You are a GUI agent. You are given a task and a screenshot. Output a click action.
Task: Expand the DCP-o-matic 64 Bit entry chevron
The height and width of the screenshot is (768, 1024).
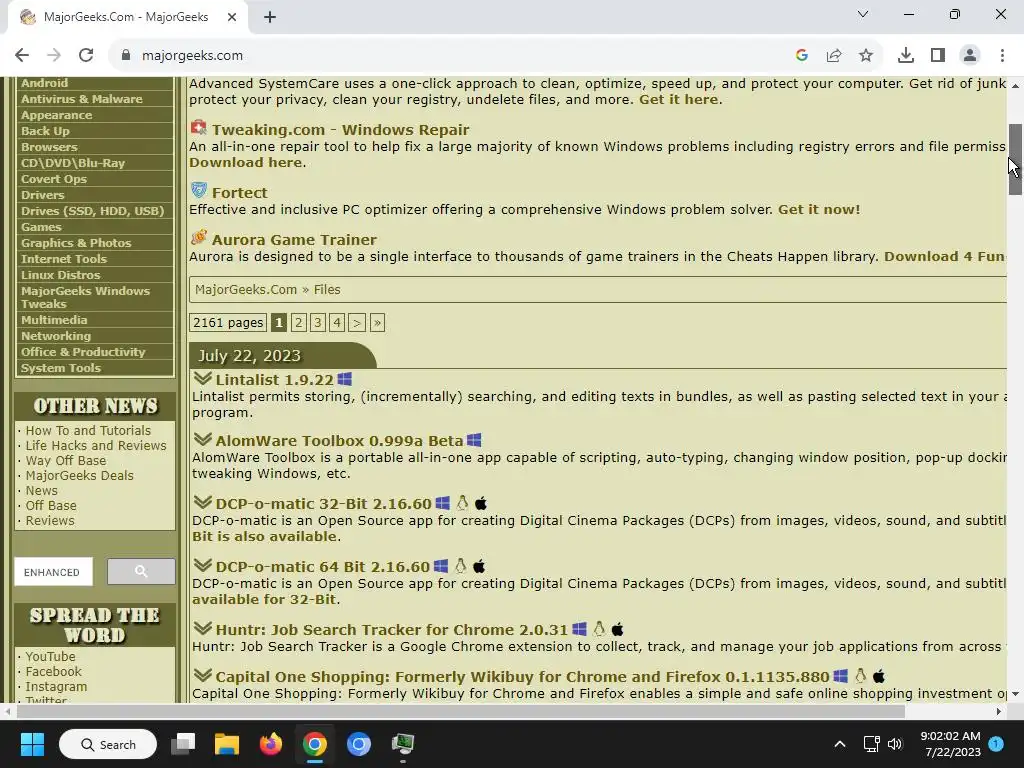[202, 565]
